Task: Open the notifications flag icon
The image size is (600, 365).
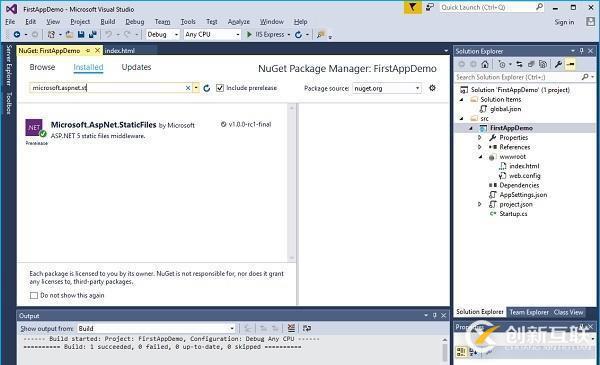Action: point(412,7)
